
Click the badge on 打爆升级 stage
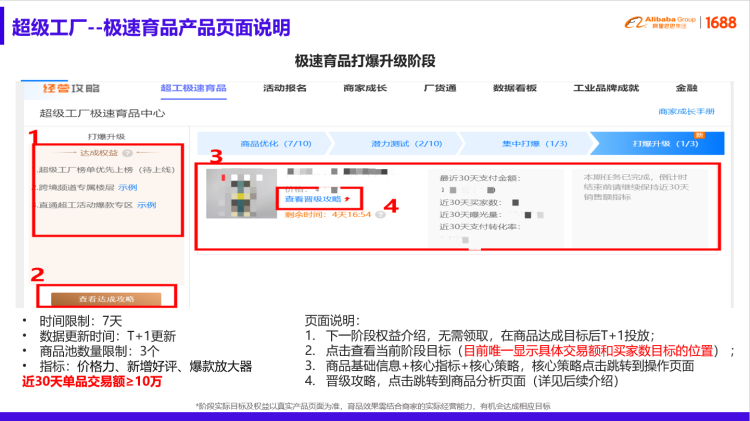[x=700, y=134]
